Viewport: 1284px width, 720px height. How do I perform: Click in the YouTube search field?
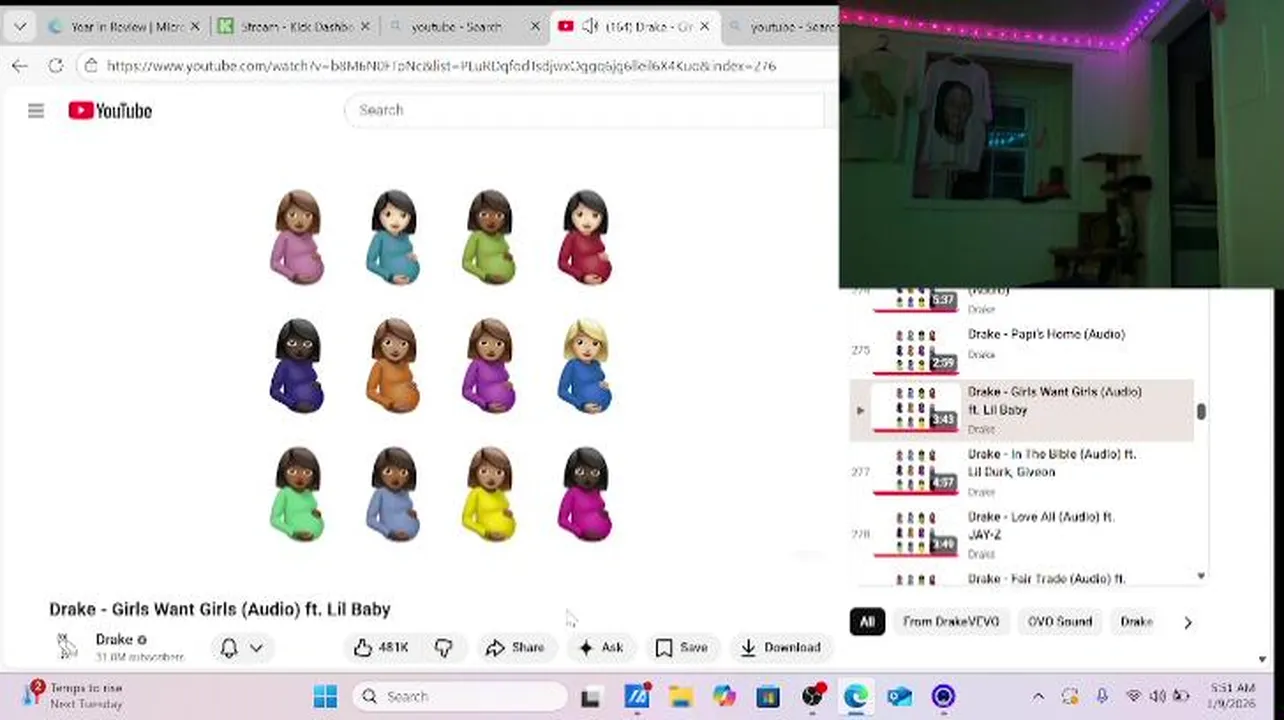point(585,110)
